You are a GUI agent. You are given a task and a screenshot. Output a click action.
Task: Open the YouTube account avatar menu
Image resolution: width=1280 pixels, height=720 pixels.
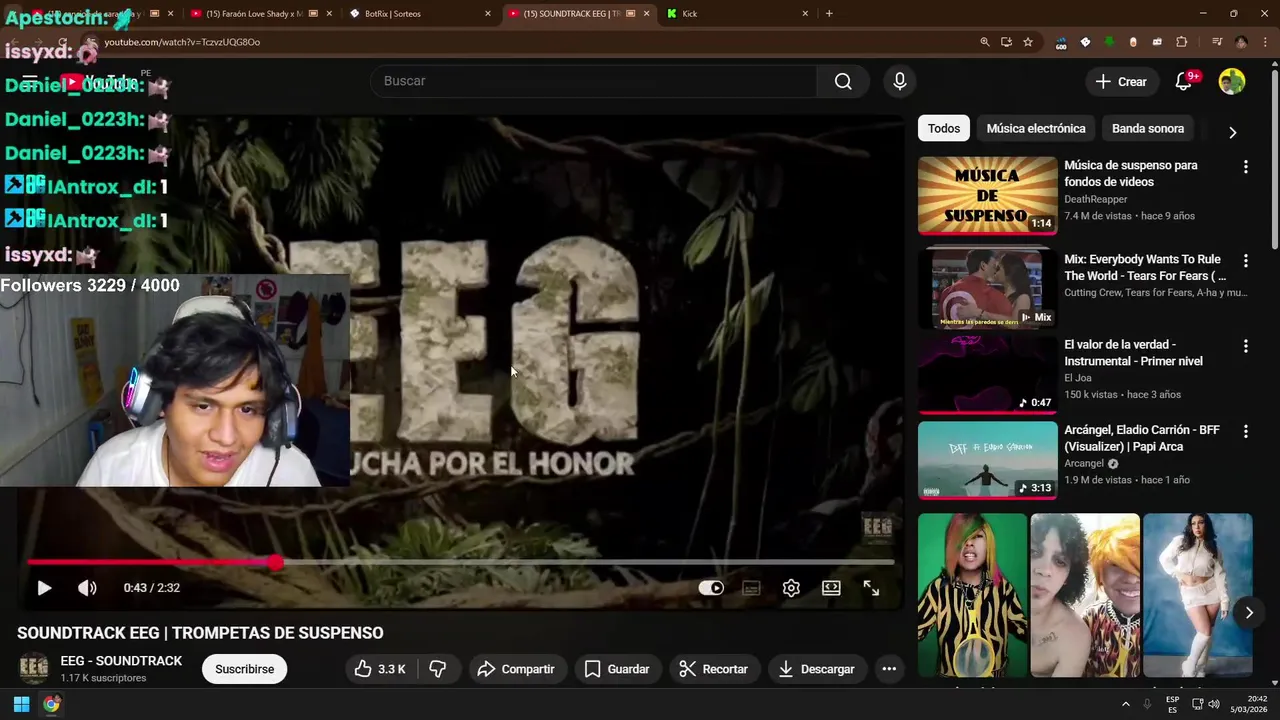(x=1232, y=82)
